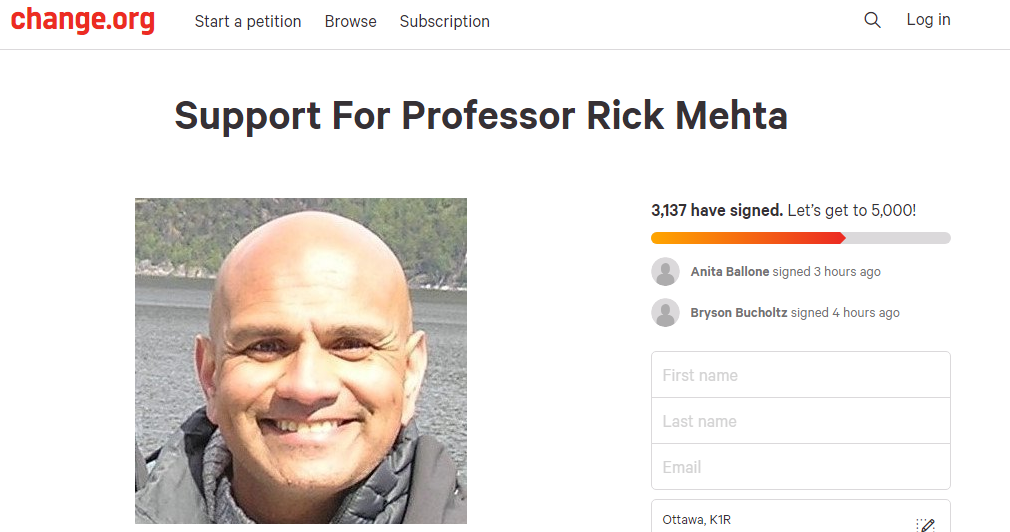1010x532 pixels.
Task: Click the change.org logo
Action: pyautogui.click(x=83, y=20)
